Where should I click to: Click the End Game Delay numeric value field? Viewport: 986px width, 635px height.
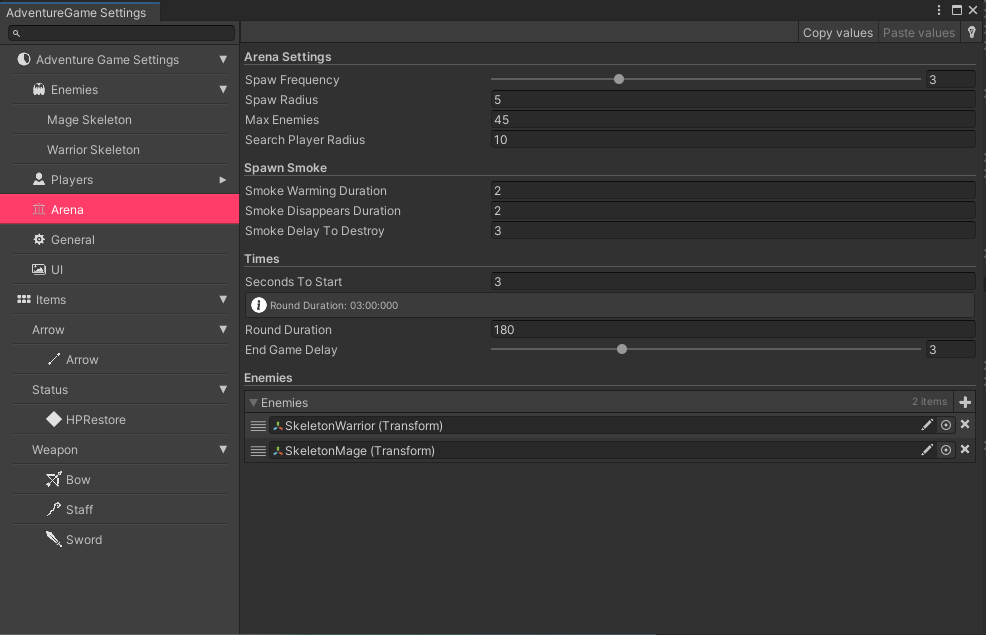click(950, 349)
